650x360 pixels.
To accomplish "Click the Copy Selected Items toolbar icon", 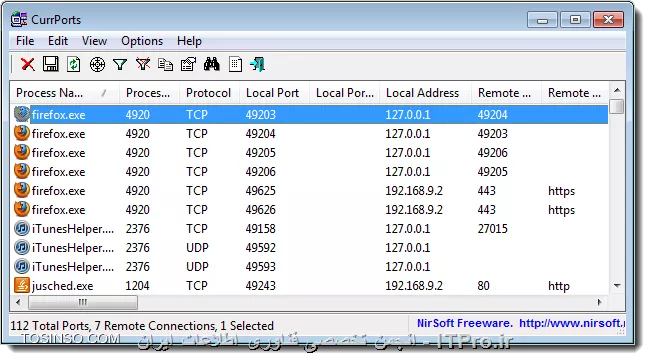I will tap(165, 64).
